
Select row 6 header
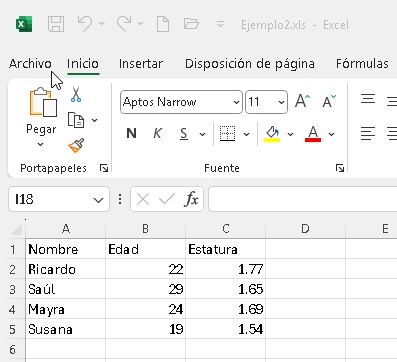[13, 349]
